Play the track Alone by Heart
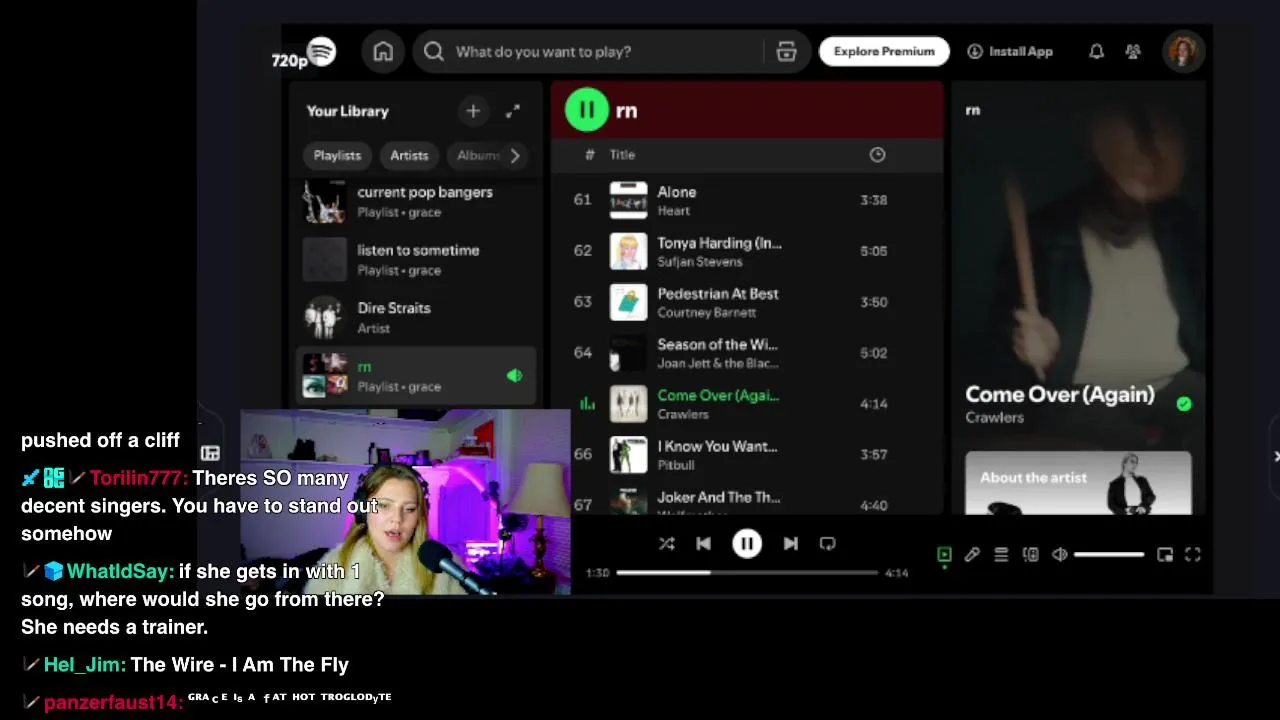This screenshot has width=1280, height=720. coord(745,200)
